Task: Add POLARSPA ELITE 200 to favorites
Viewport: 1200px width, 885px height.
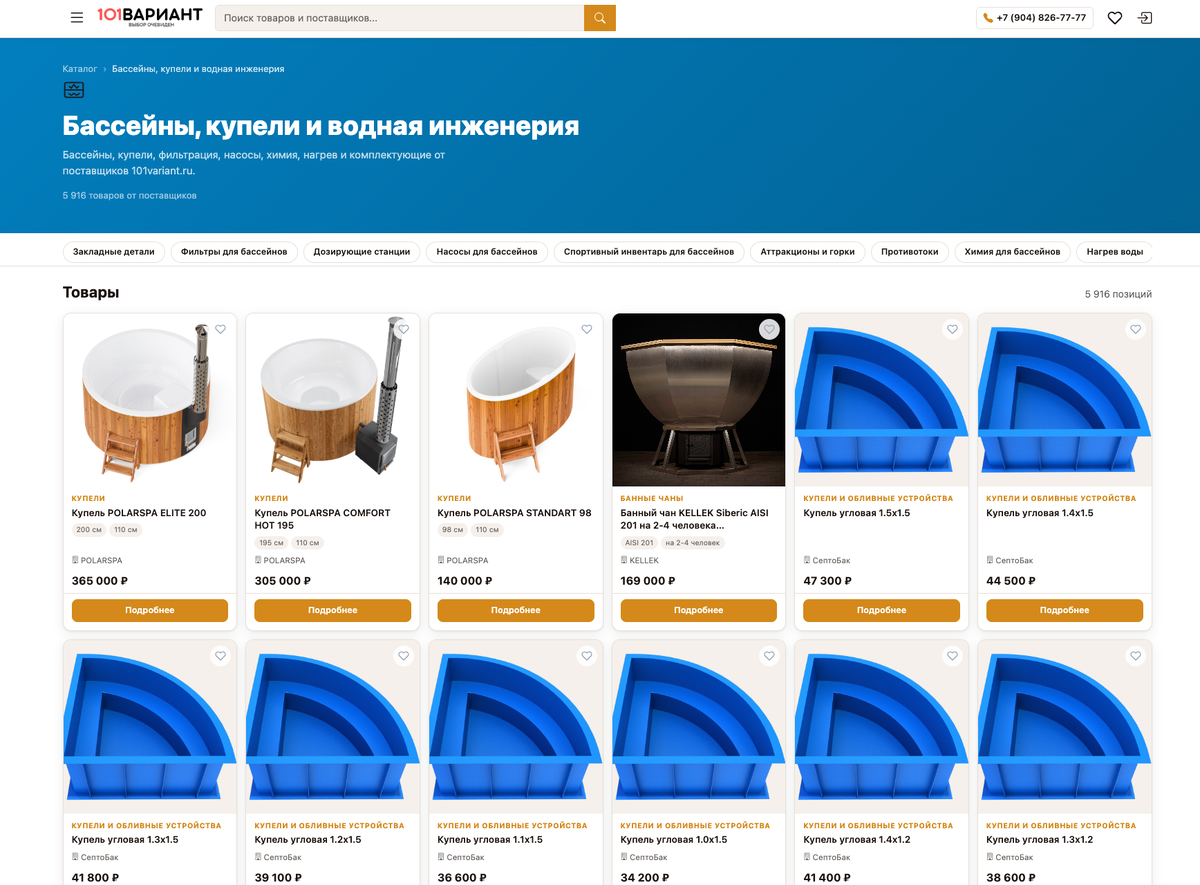Action: pos(220,329)
